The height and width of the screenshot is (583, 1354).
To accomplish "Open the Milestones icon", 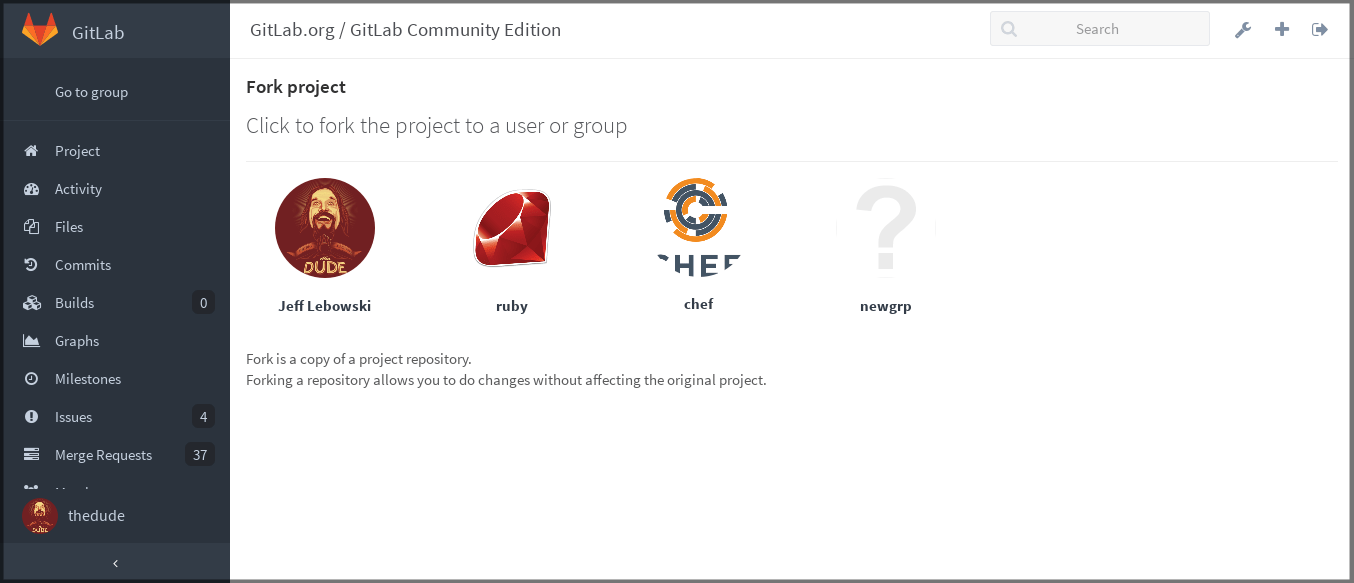I will [33, 379].
